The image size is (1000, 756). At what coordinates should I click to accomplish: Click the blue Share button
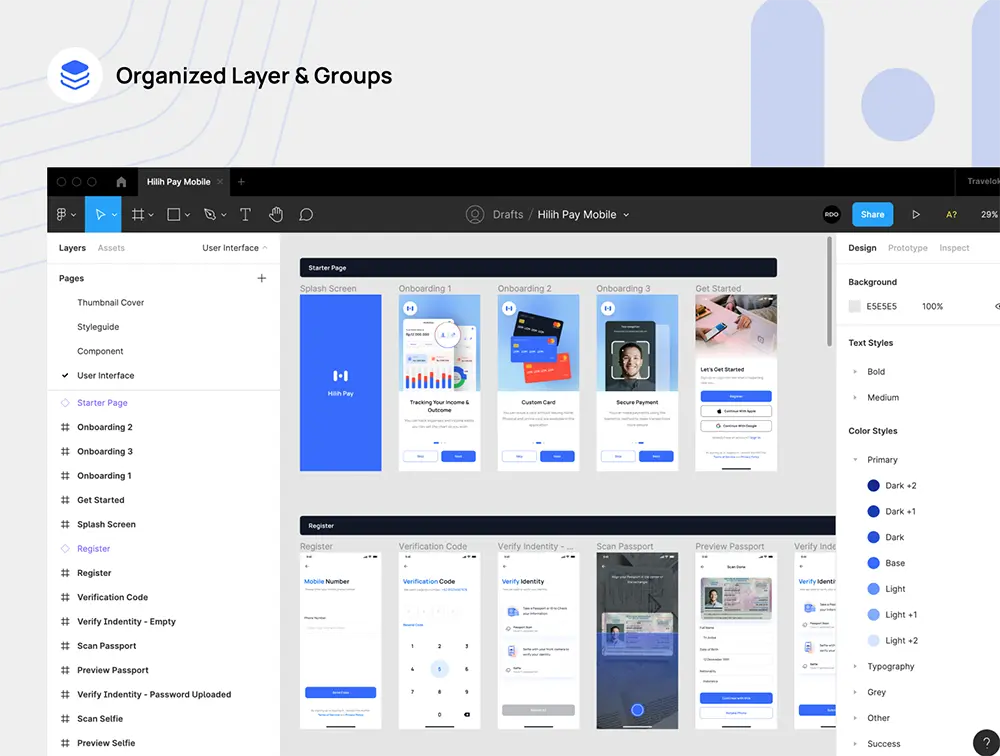(872, 215)
